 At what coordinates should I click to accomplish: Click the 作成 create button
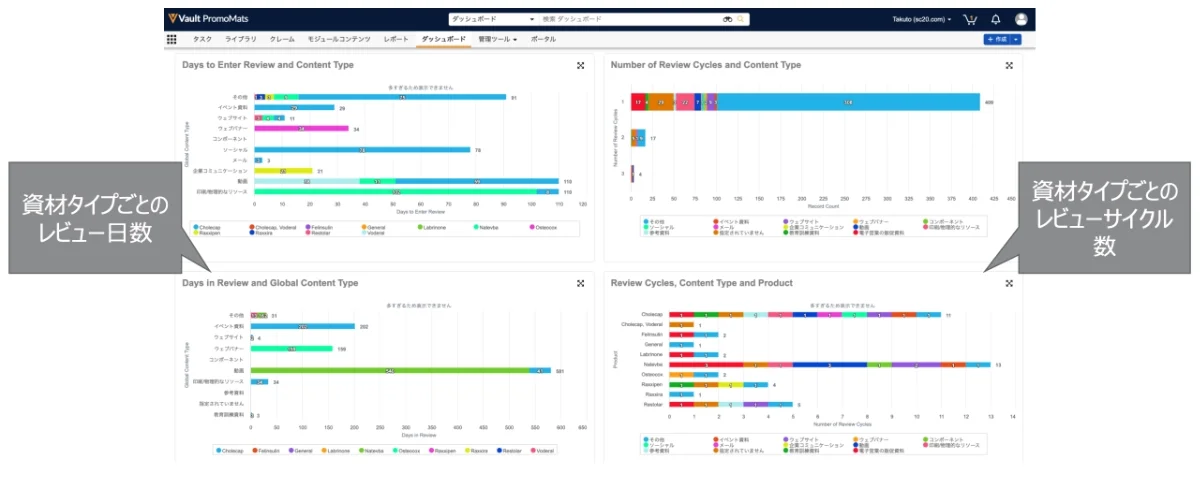(997, 39)
